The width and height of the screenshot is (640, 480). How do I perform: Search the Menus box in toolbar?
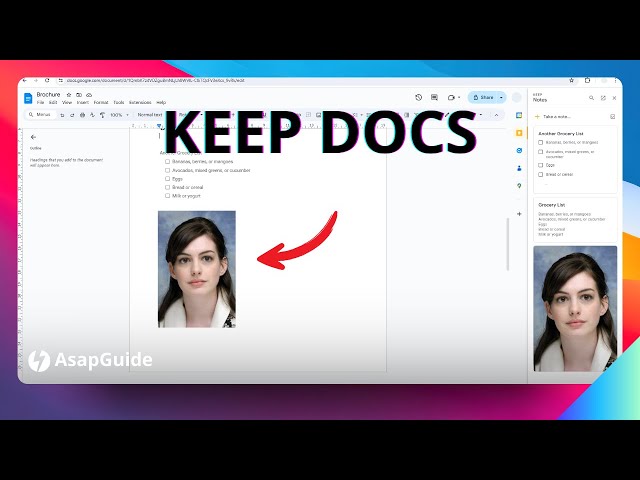coord(40,115)
